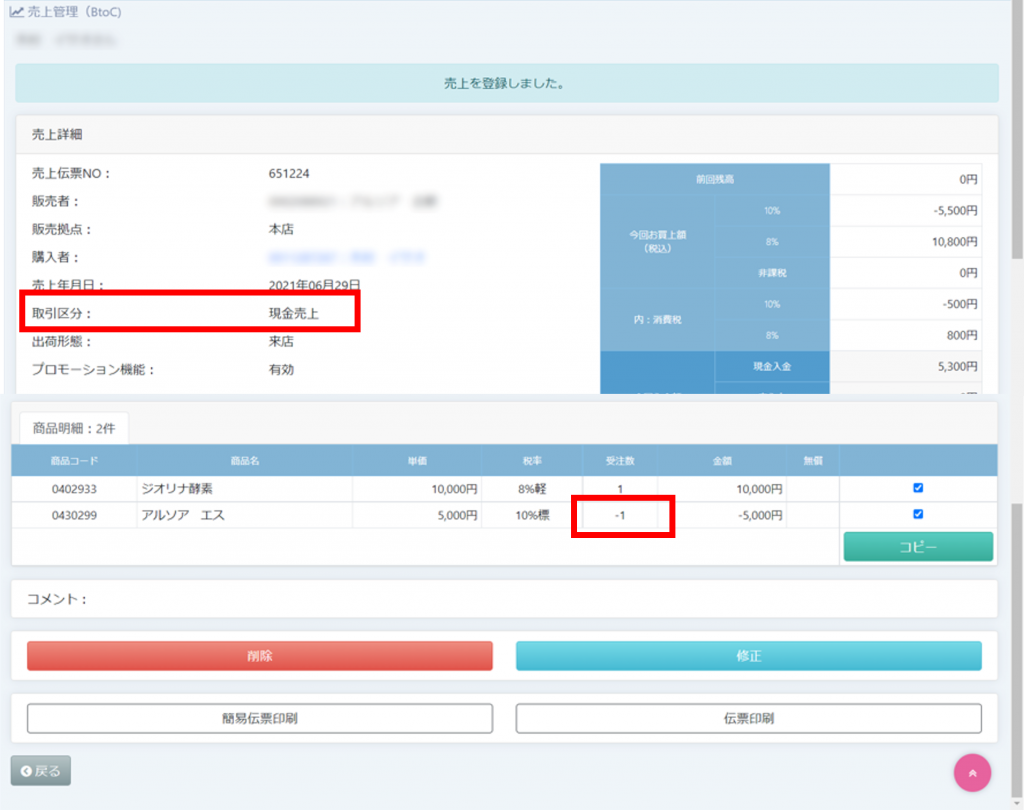Image resolution: width=1024 pixels, height=810 pixels.
Task: Click the コメント field area
Action: 505,599
